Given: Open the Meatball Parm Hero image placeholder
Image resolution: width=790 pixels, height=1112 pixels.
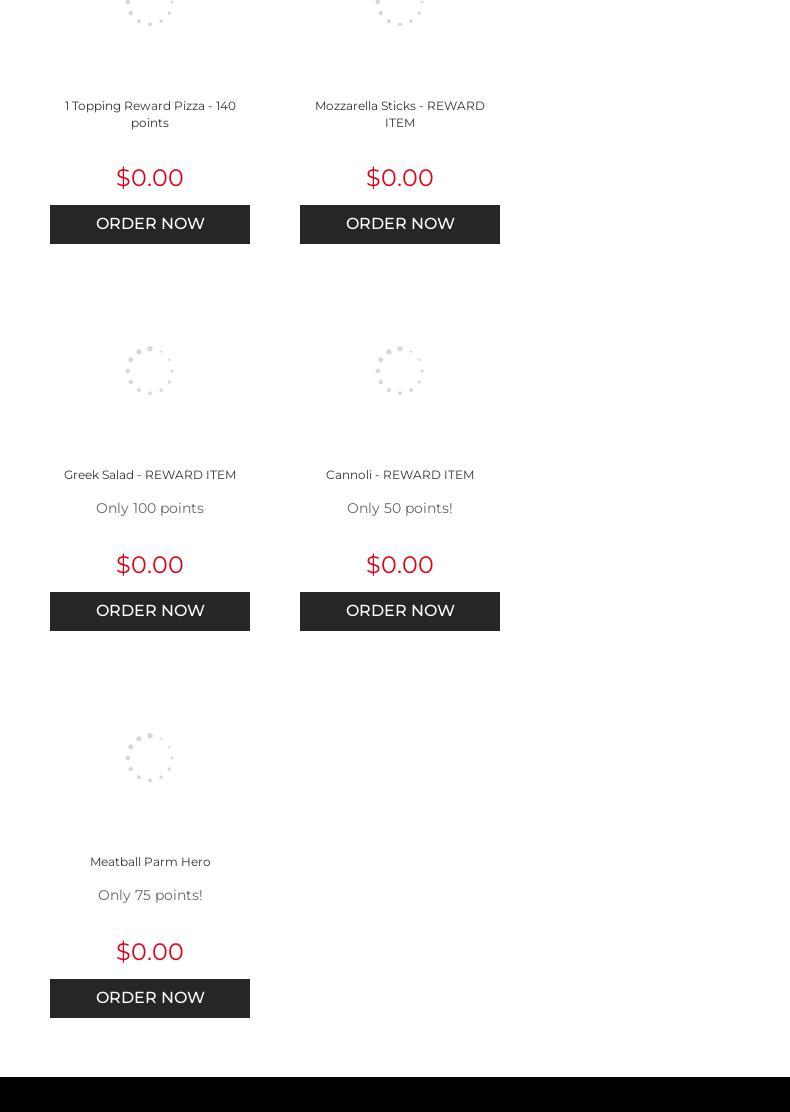Looking at the screenshot, I should [x=150, y=757].
